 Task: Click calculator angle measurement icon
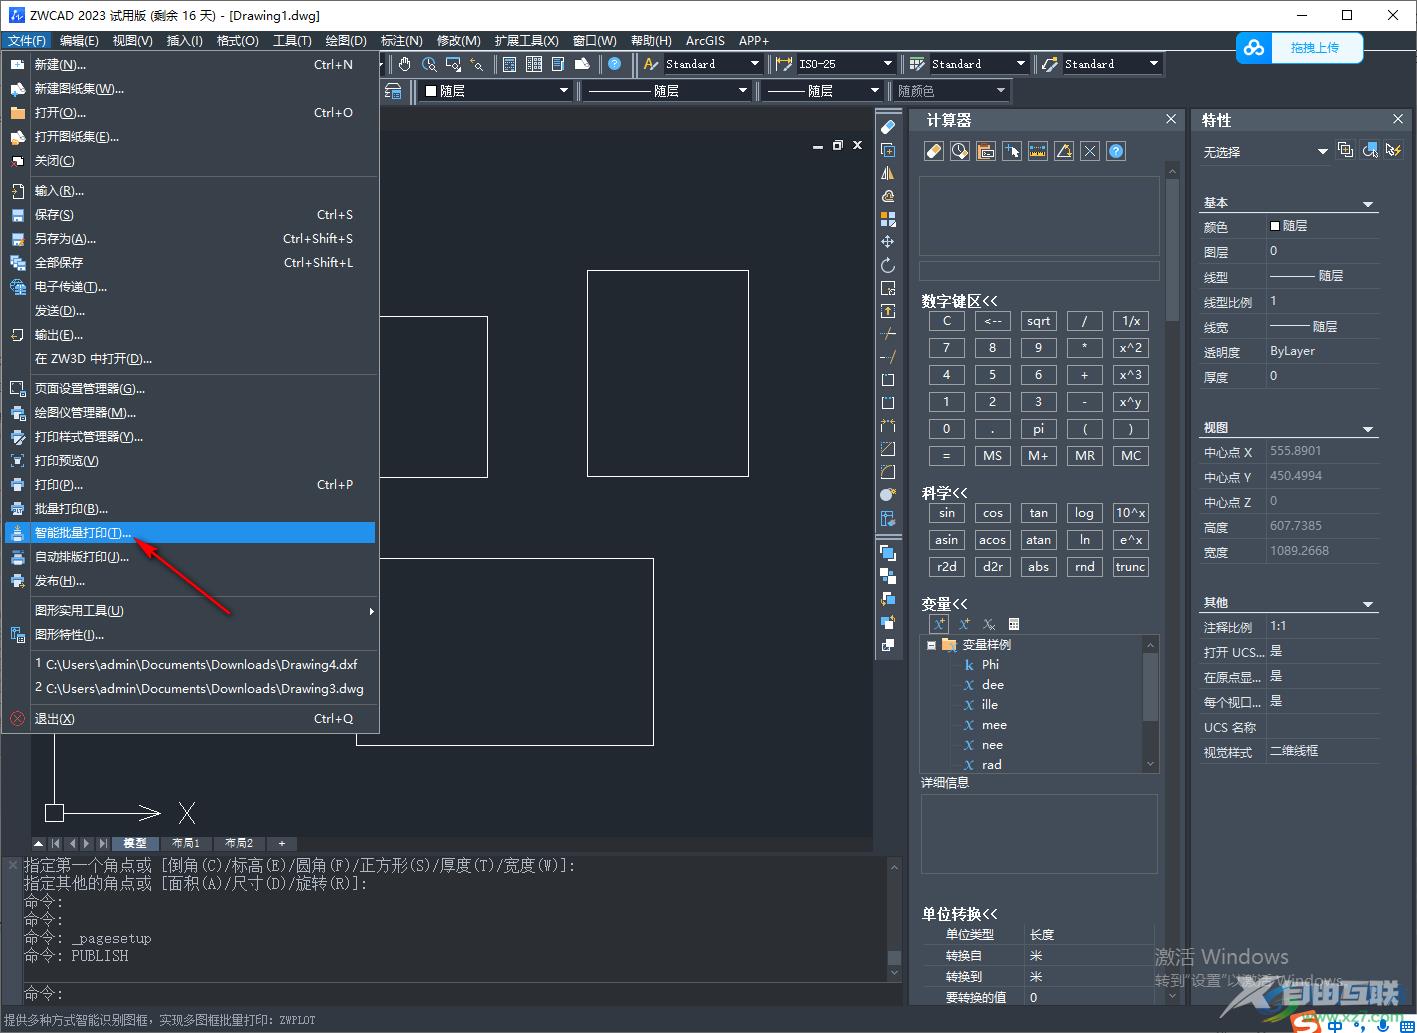(1064, 151)
